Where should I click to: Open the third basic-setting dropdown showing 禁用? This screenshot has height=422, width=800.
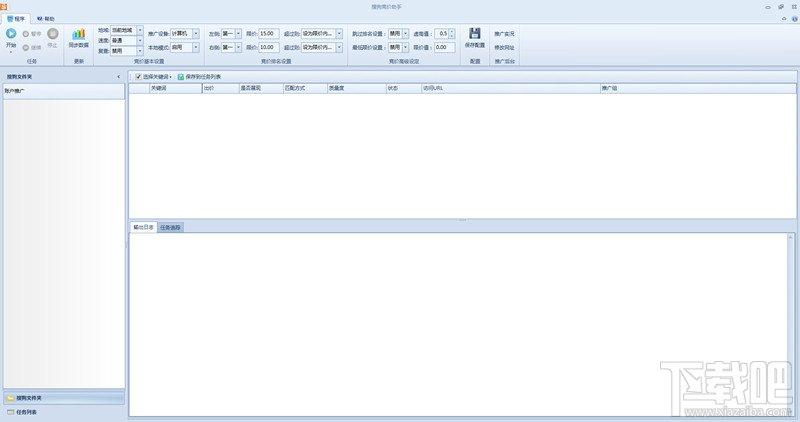(140, 51)
